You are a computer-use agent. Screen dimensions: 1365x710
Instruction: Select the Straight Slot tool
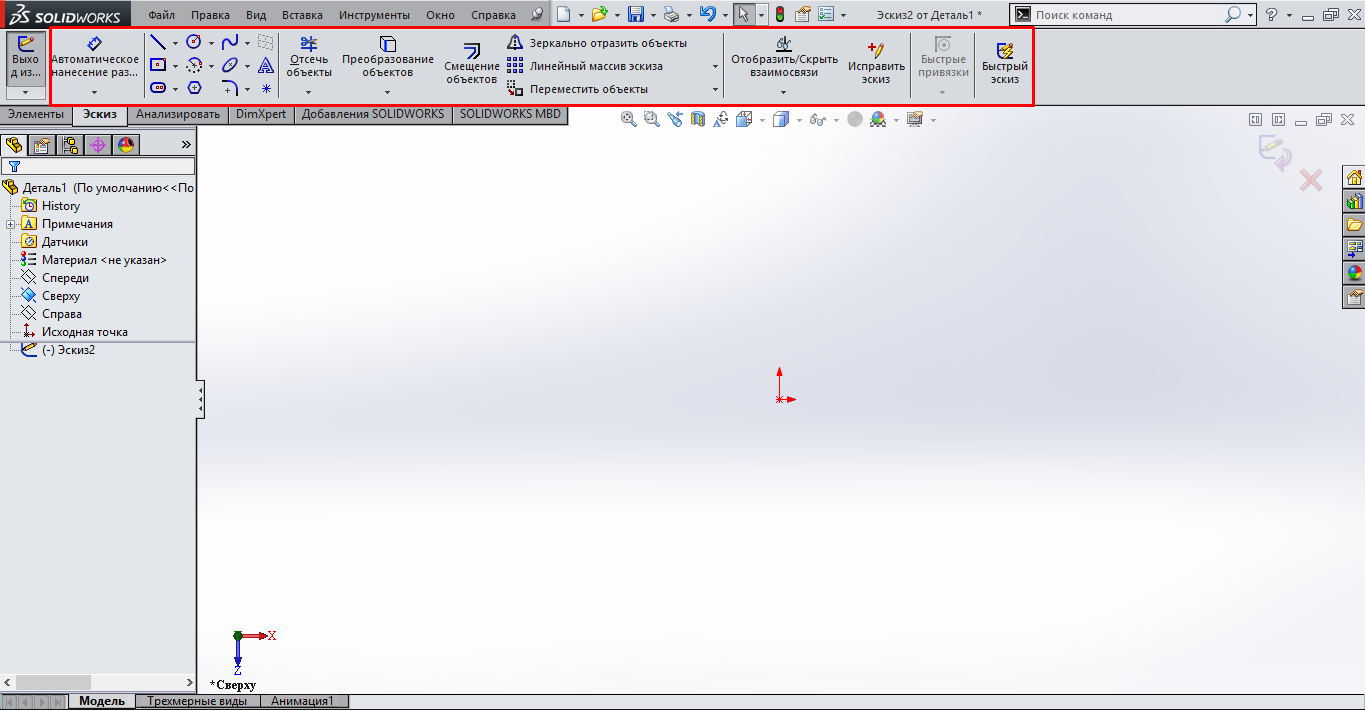tap(158, 88)
